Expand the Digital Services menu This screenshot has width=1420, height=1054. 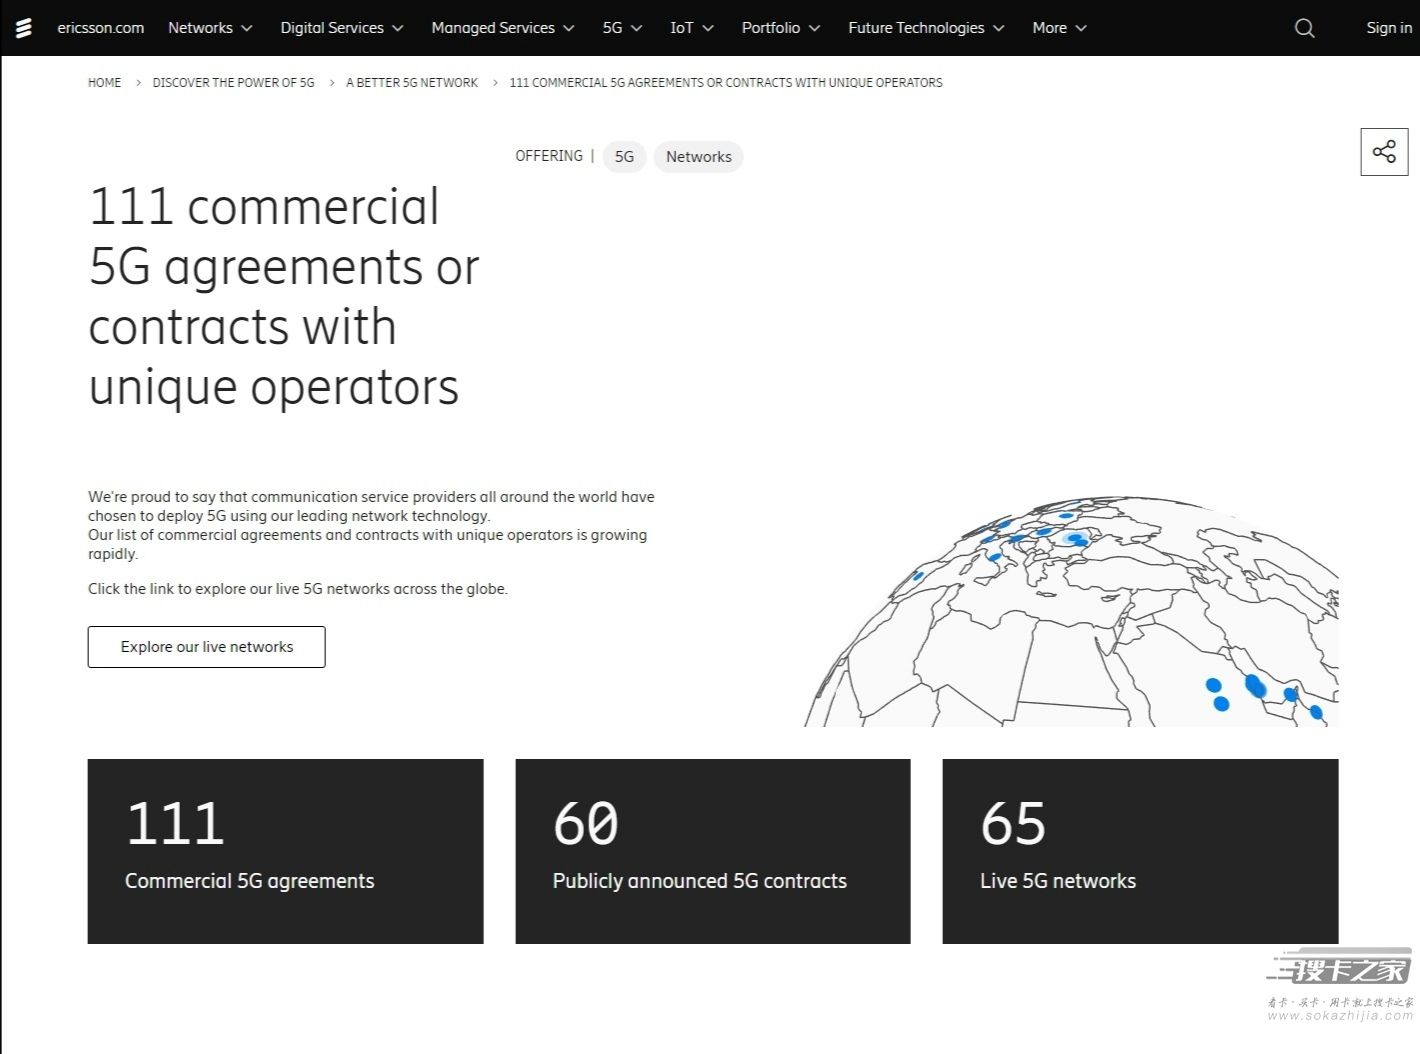342,28
